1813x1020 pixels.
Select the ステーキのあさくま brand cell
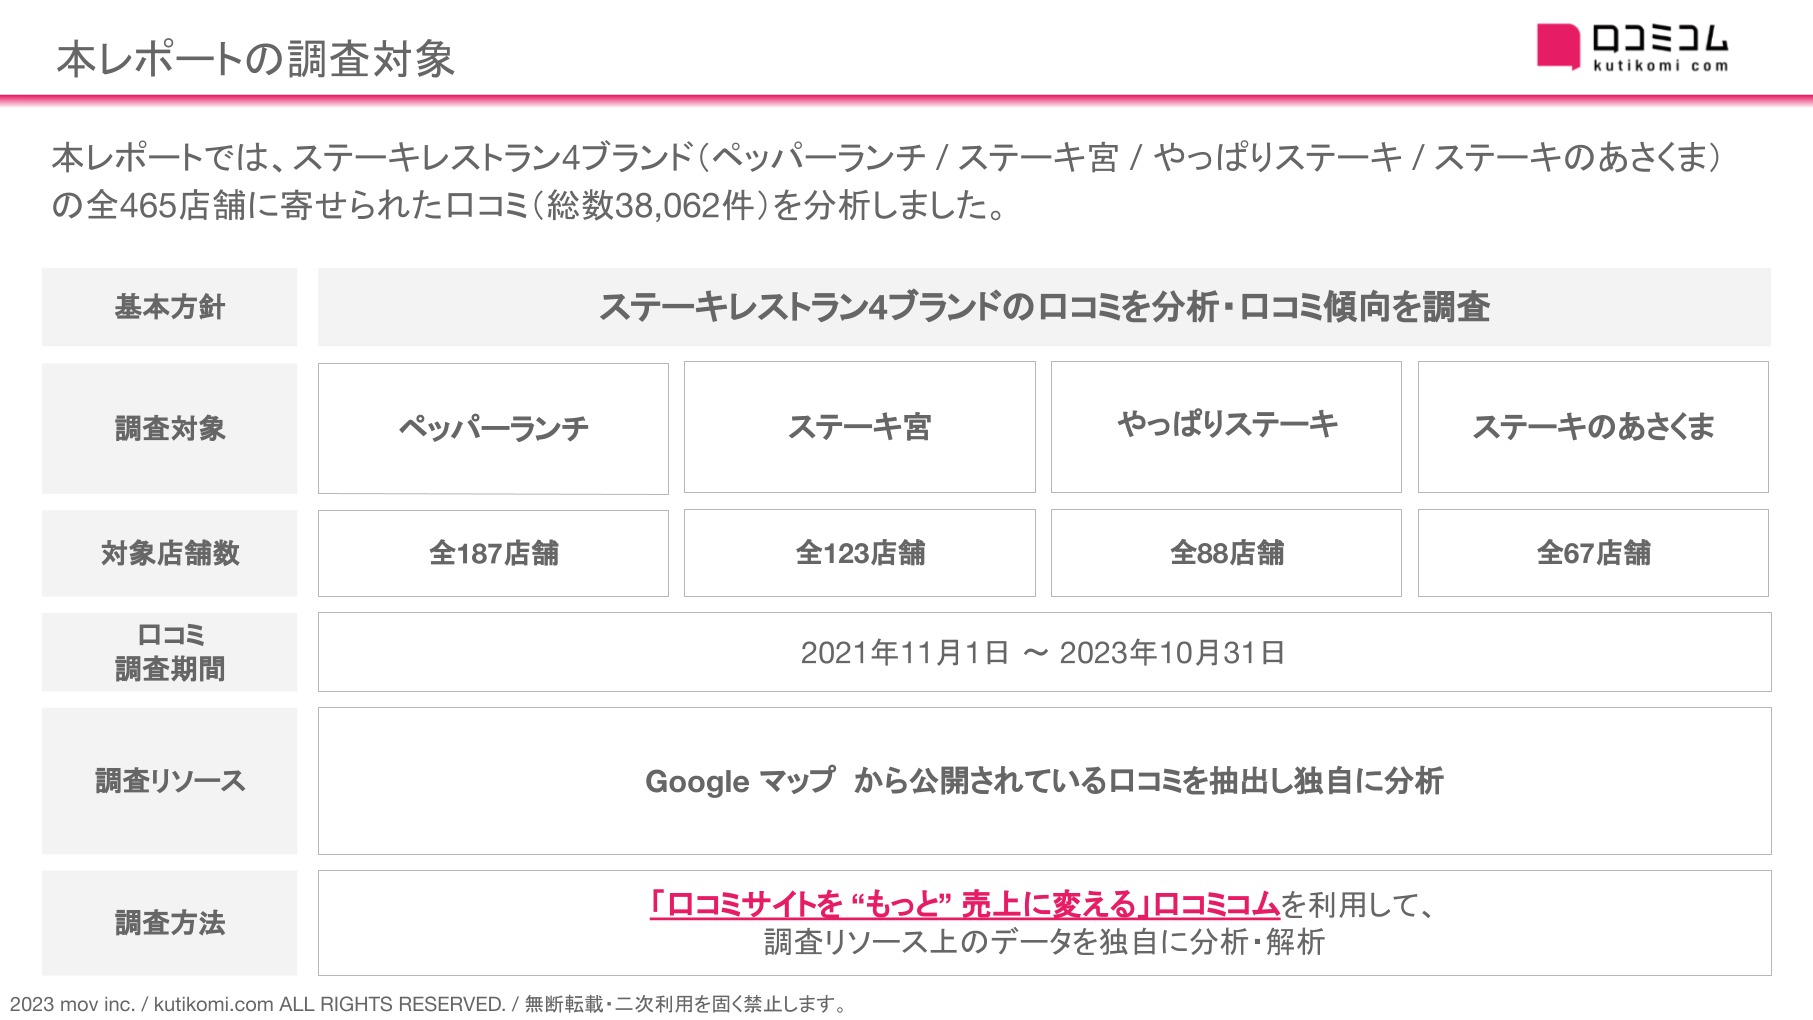pos(1593,427)
